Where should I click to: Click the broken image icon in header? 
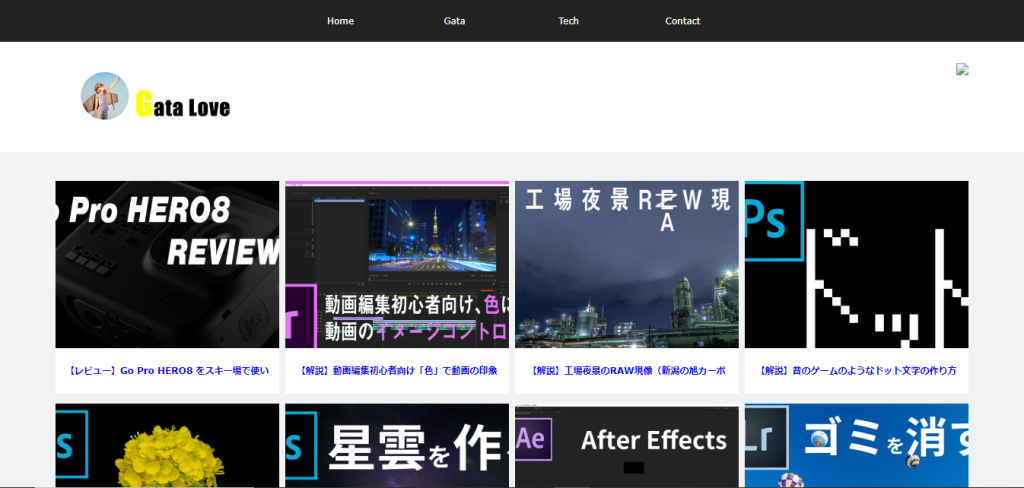pyautogui.click(x=962, y=69)
